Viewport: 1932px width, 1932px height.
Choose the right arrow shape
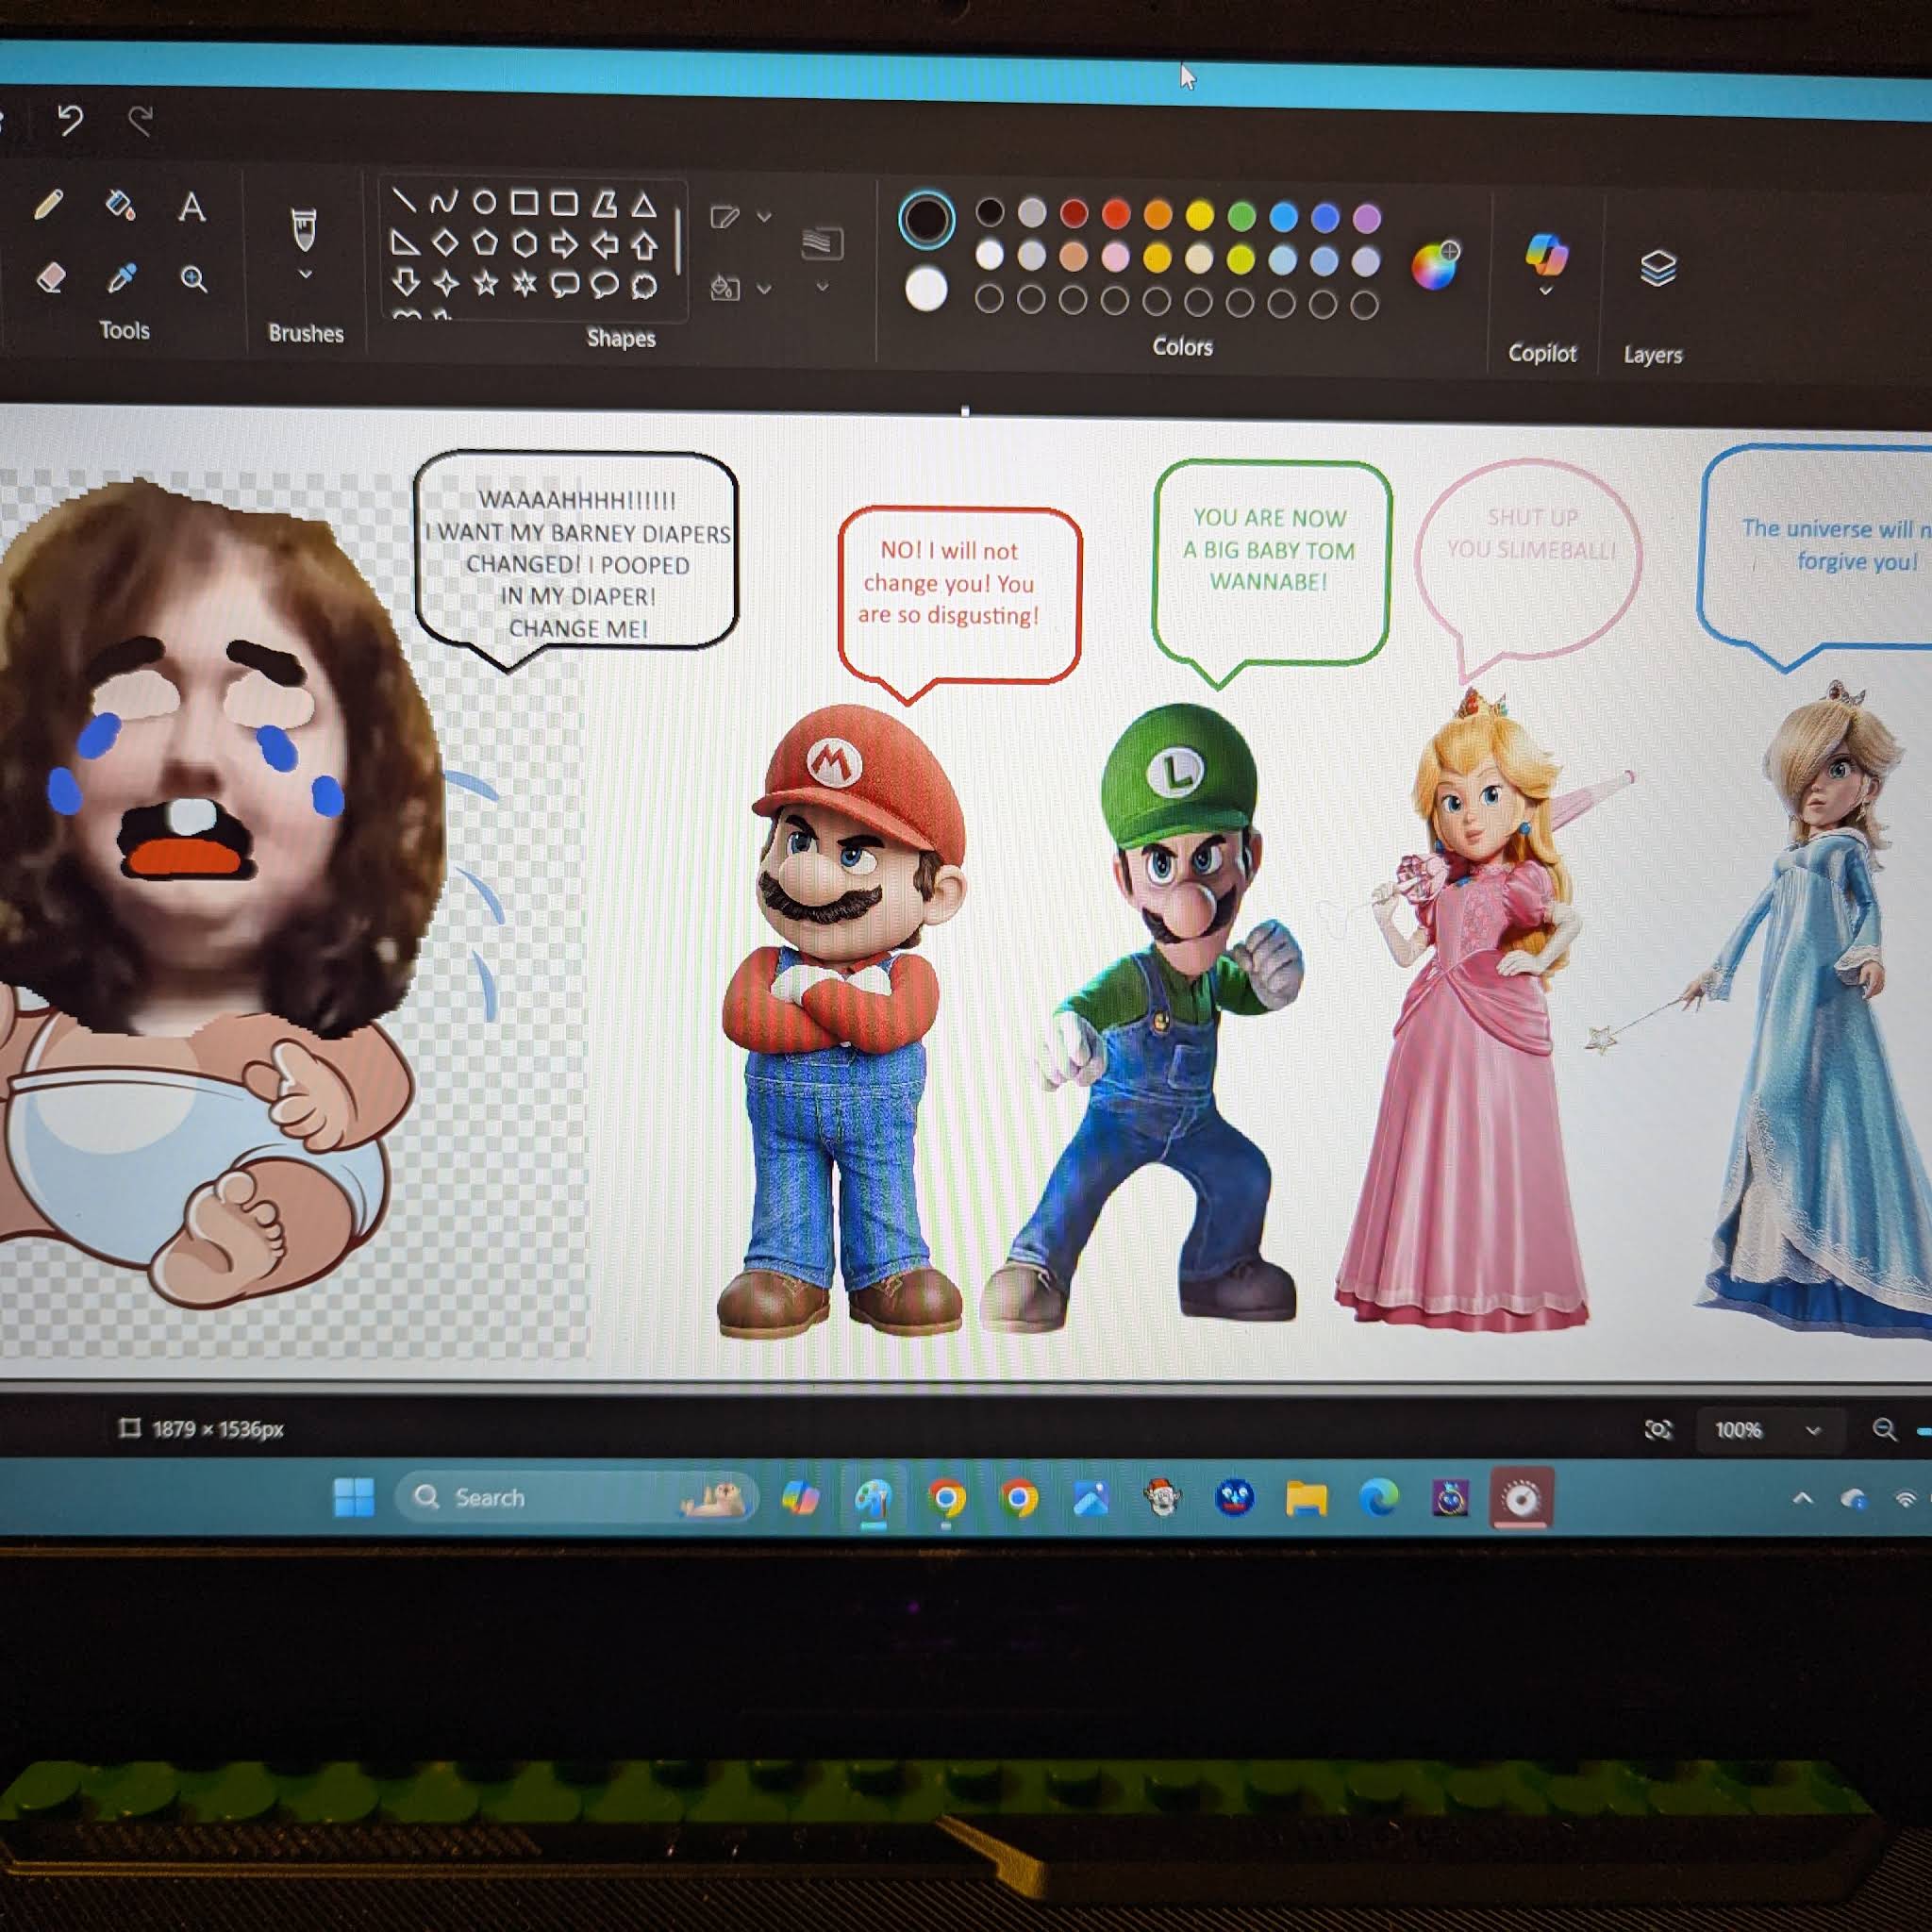[x=564, y=244]
